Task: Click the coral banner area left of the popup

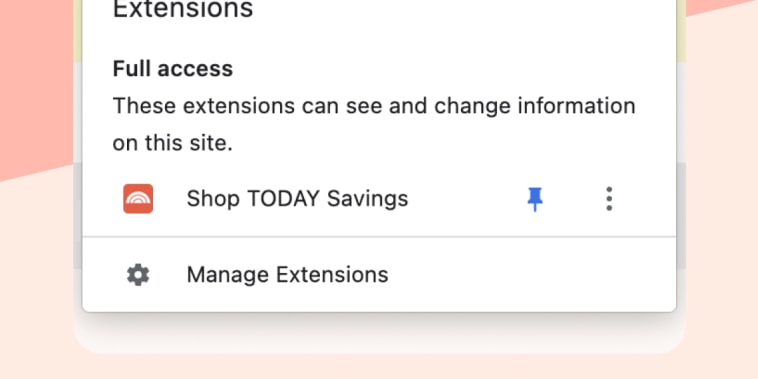Action: pyautogui.click(x=36, y=73)
